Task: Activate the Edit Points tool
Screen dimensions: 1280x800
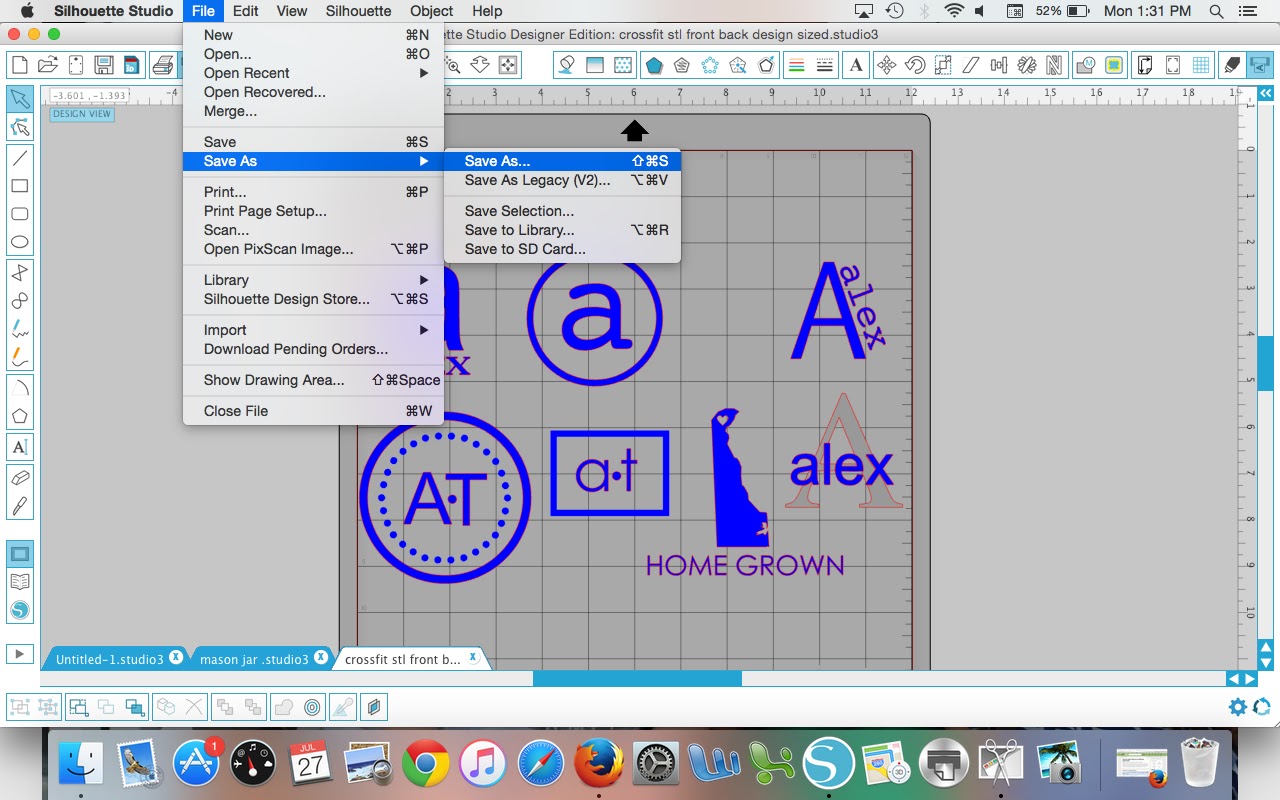Action: (x=20, y=128)
